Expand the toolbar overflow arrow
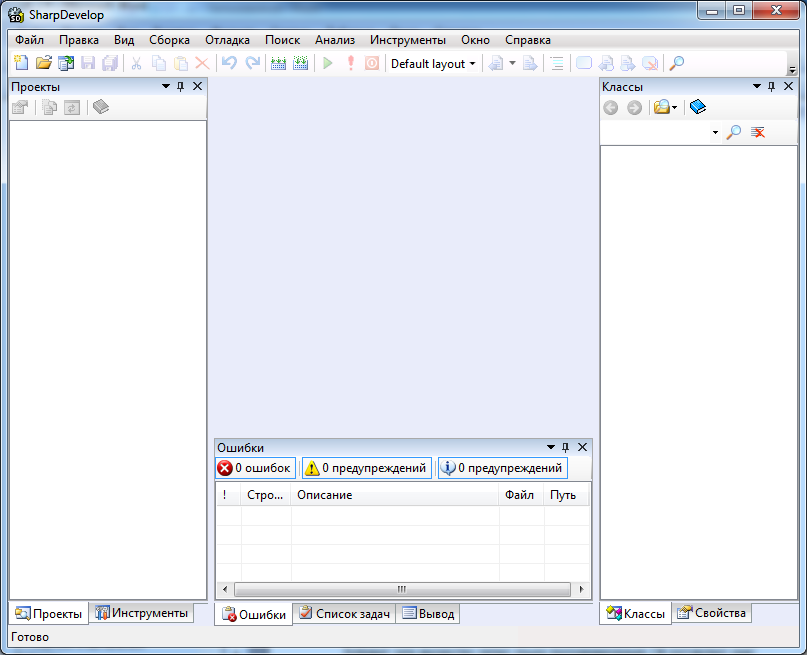807x655 pixels. click(792, 68)
